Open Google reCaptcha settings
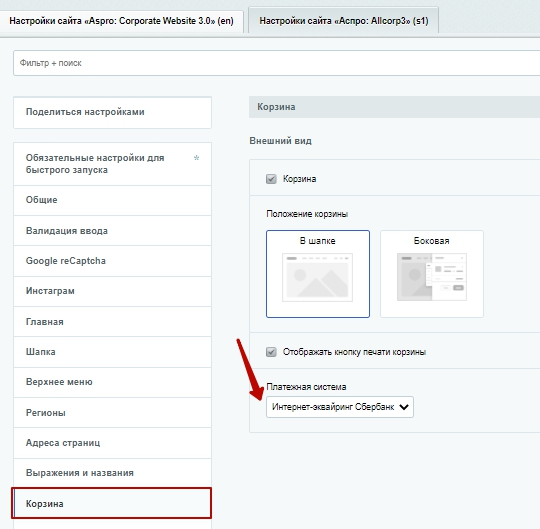This screenshot has width=540, height=529. (112, 261)
